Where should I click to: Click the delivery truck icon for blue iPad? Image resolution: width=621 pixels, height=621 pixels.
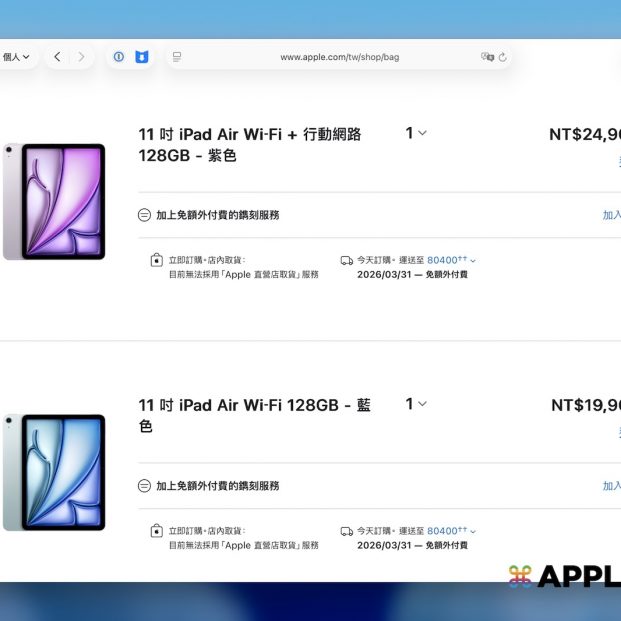[x=346, y=531]
